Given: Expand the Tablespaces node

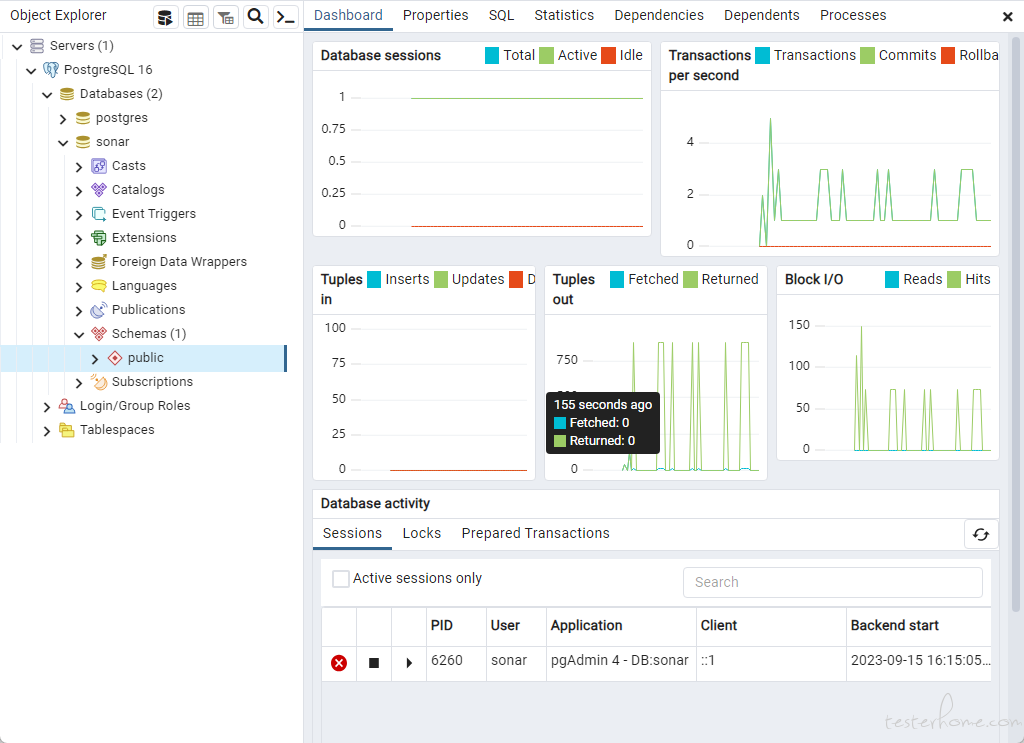Looking at the screenshot, I should coord(47,431).
